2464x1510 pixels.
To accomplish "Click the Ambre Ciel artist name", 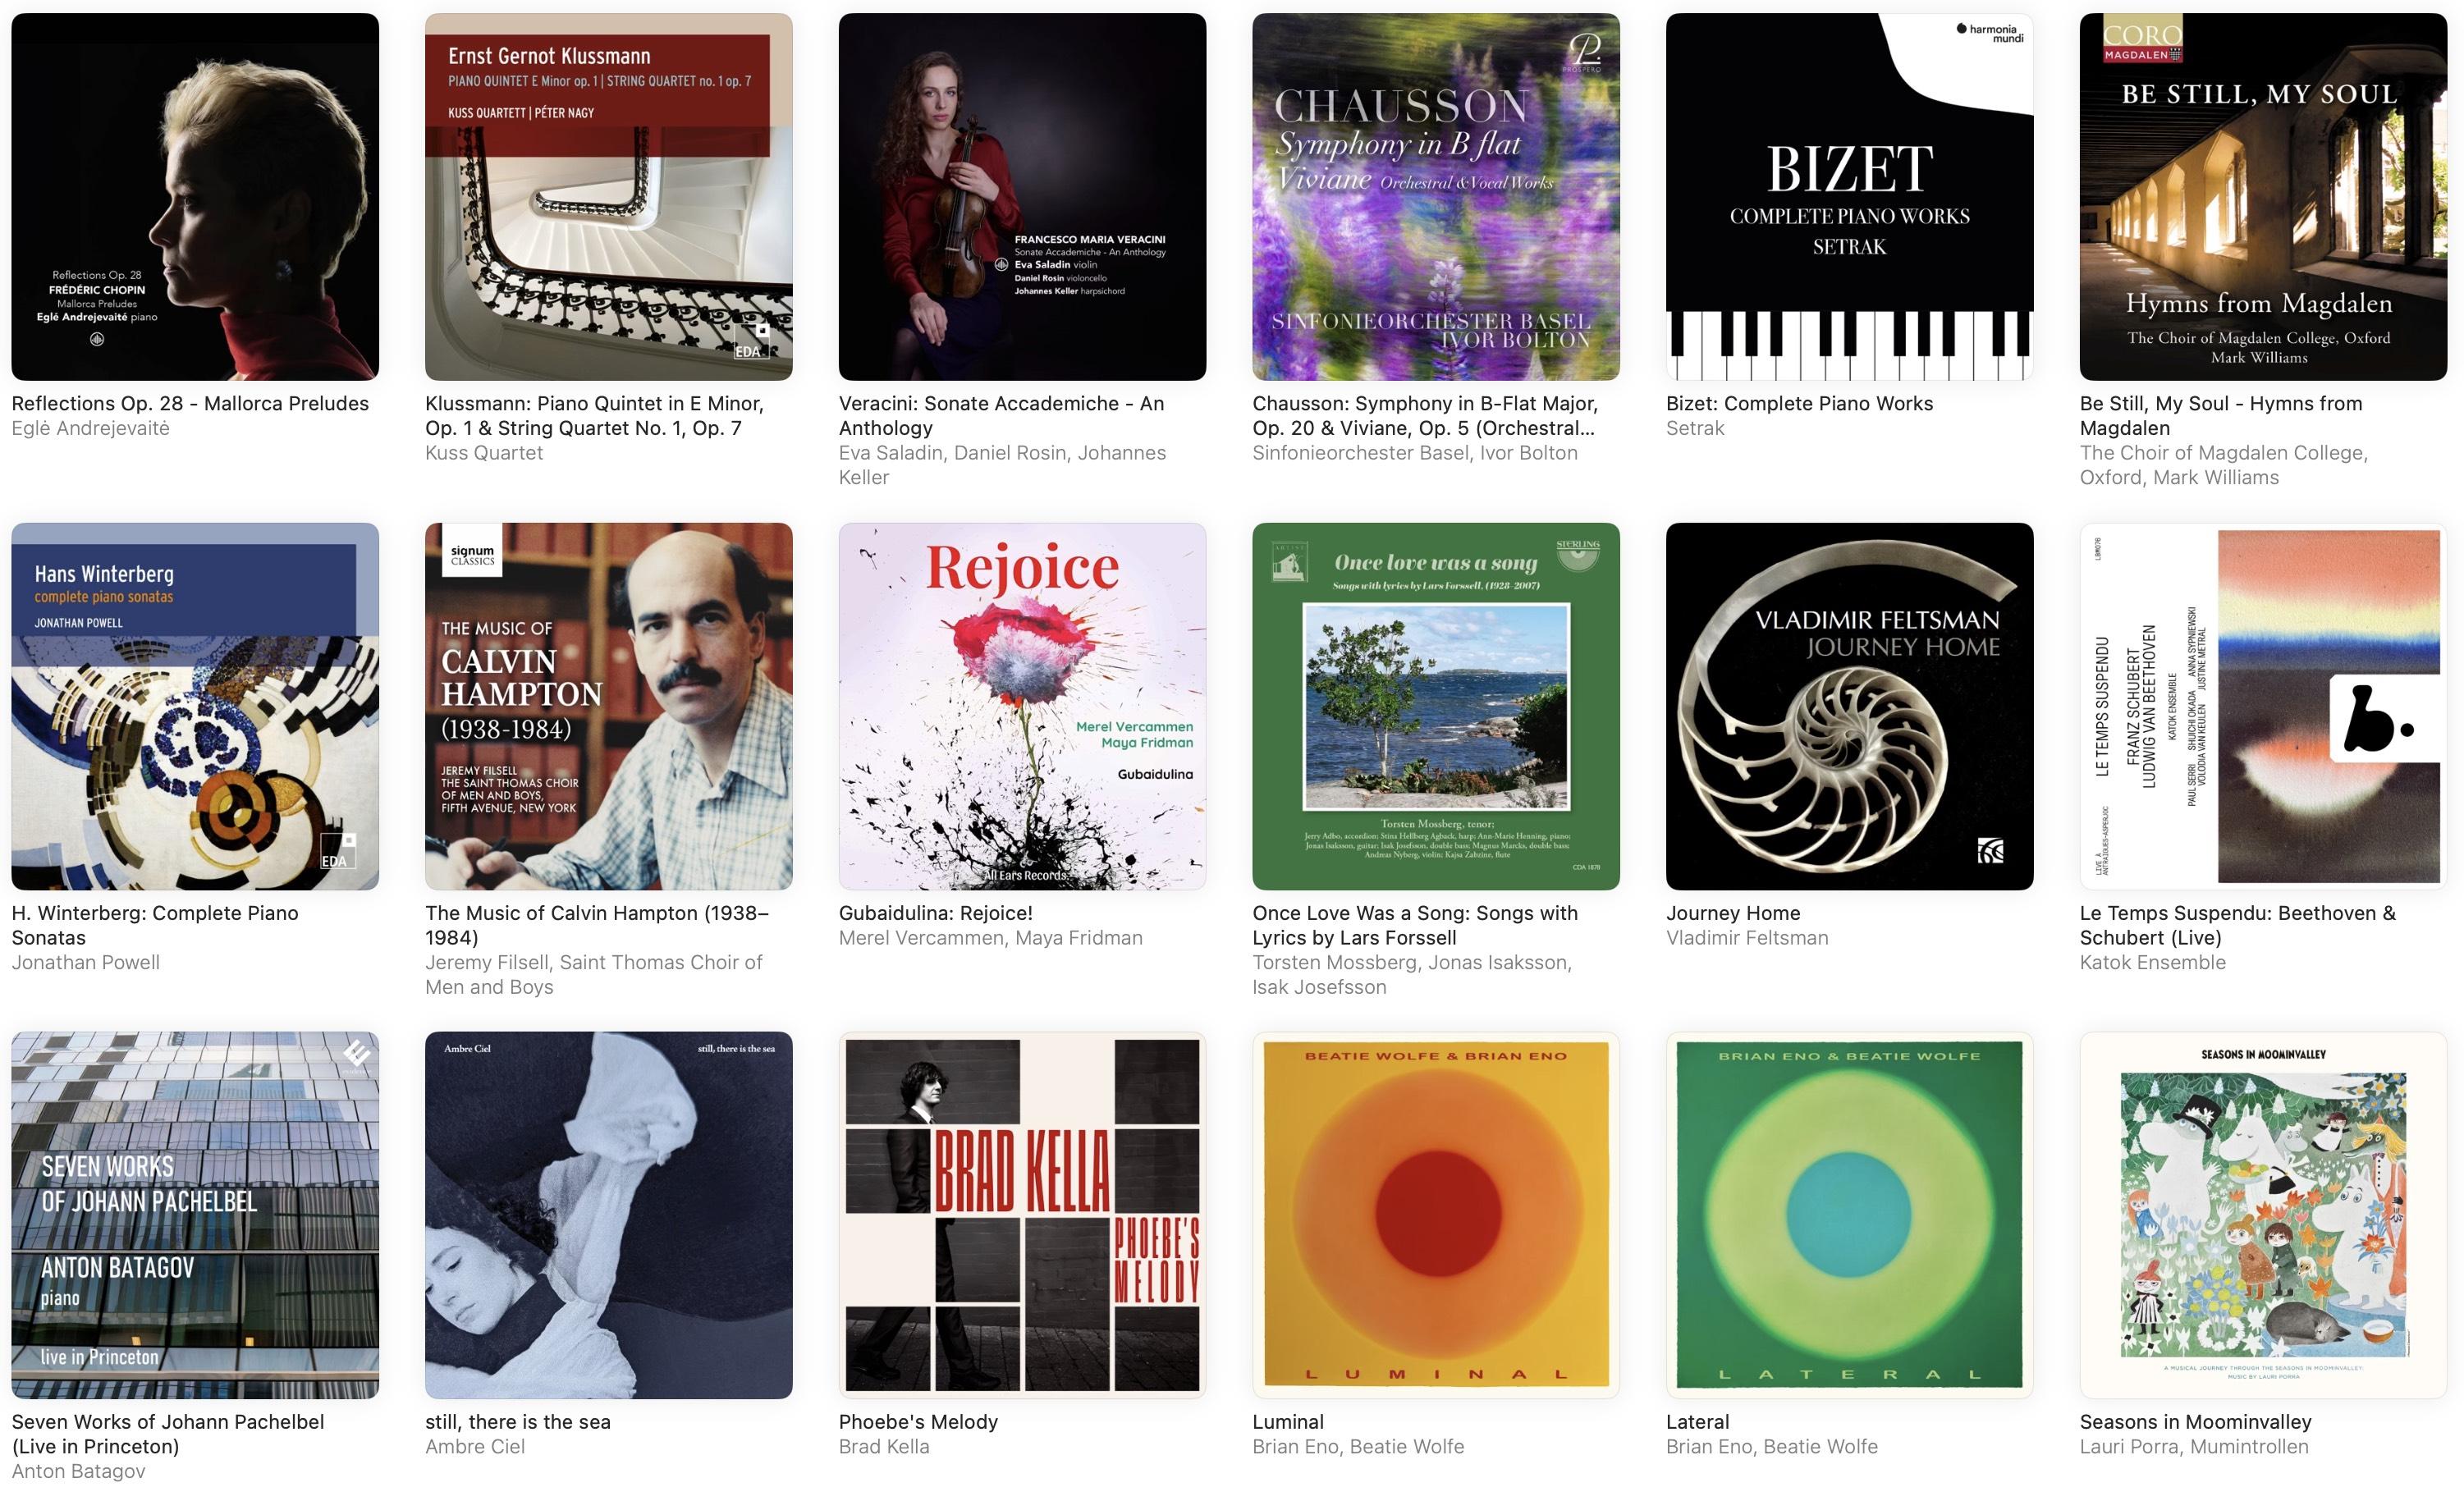I will click(475, 1446).
